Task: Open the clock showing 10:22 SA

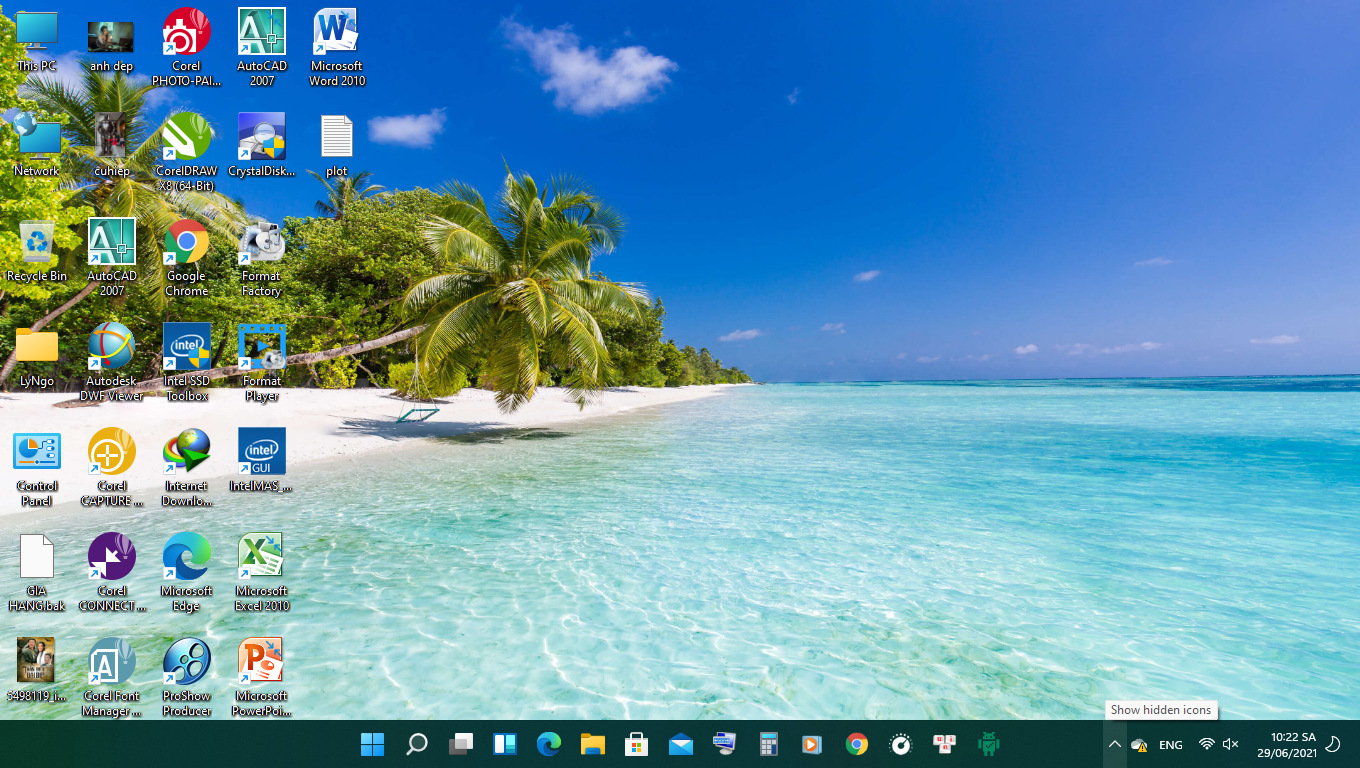Action: point(1286,744)
